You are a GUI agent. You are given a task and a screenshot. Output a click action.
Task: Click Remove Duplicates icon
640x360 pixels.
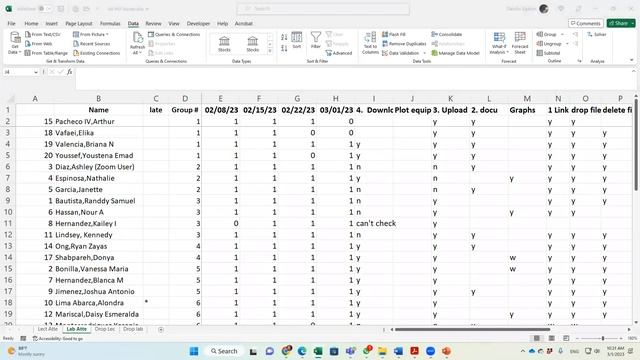[x=385, y=44]
